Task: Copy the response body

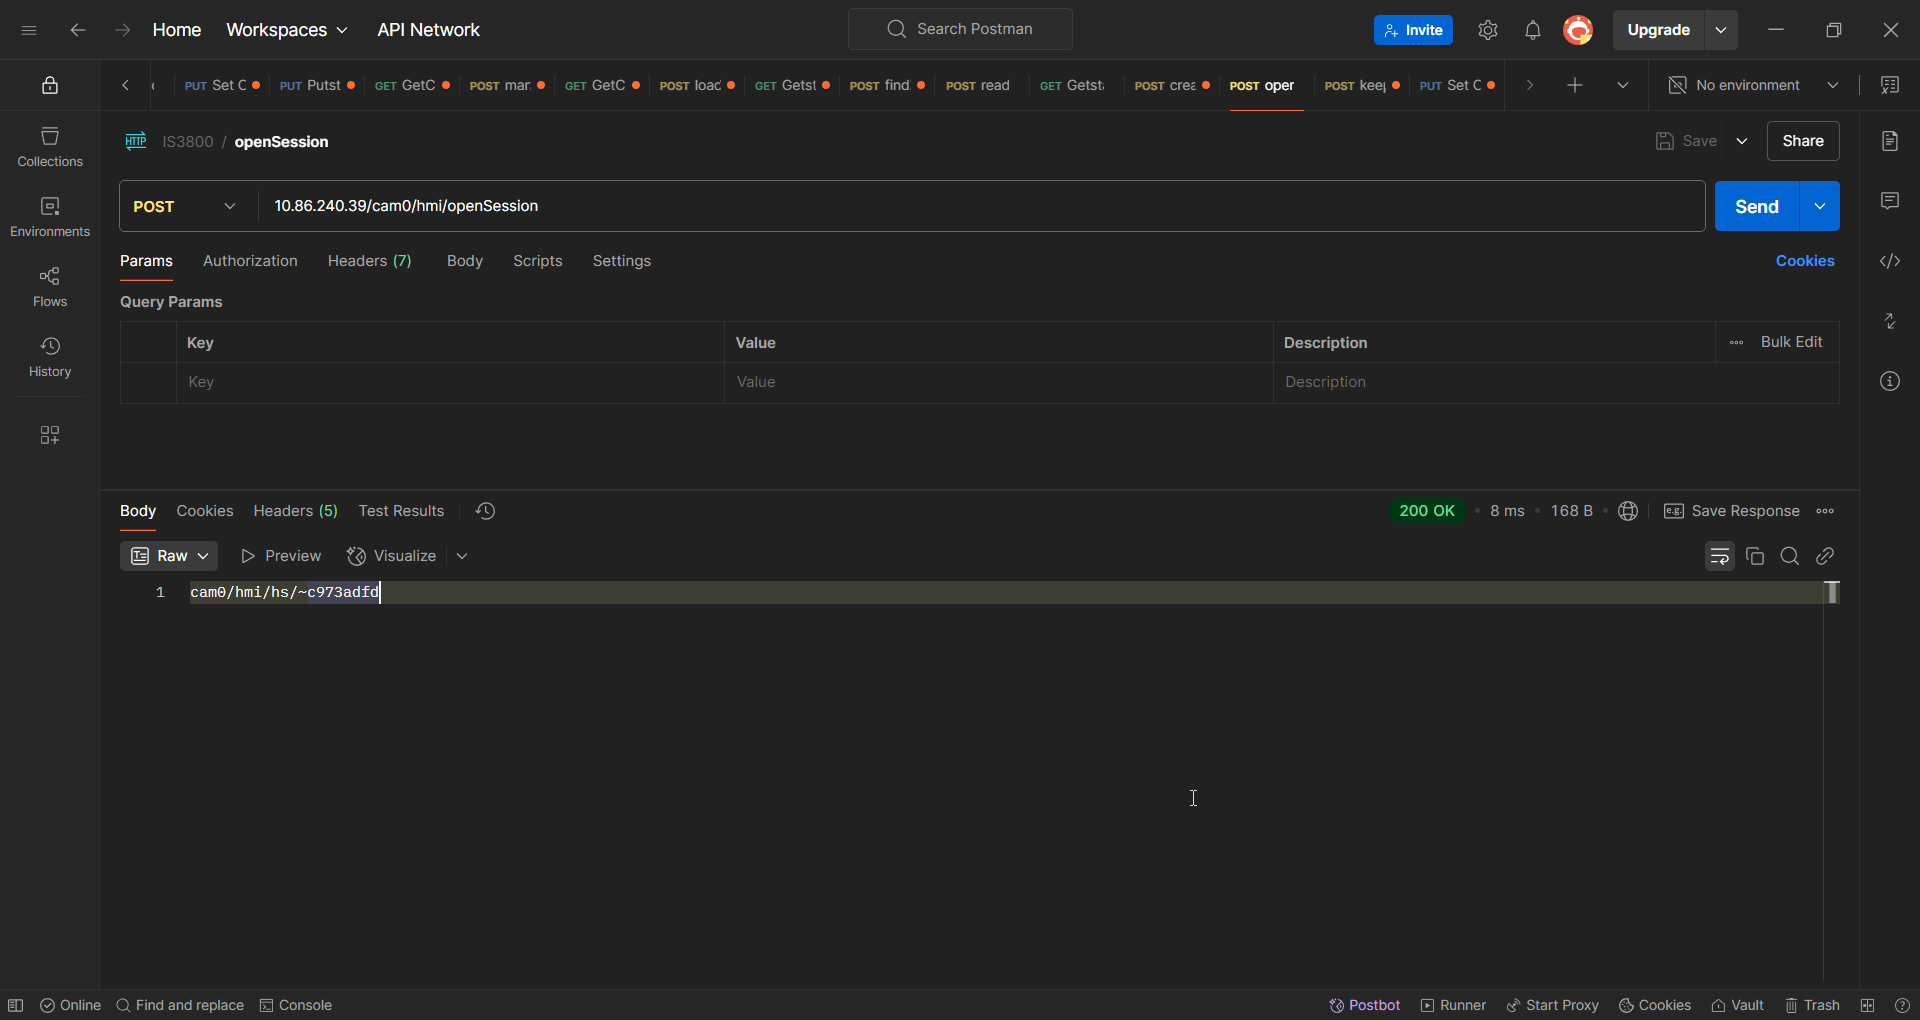Action: (x=1755, y=556)
